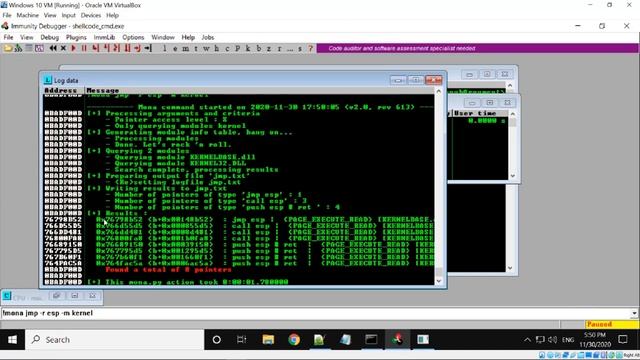The height and width of the screenshot is (360, 640).
Task: Show Breakpoints via 'b' toolbar button
Action: 258,48
